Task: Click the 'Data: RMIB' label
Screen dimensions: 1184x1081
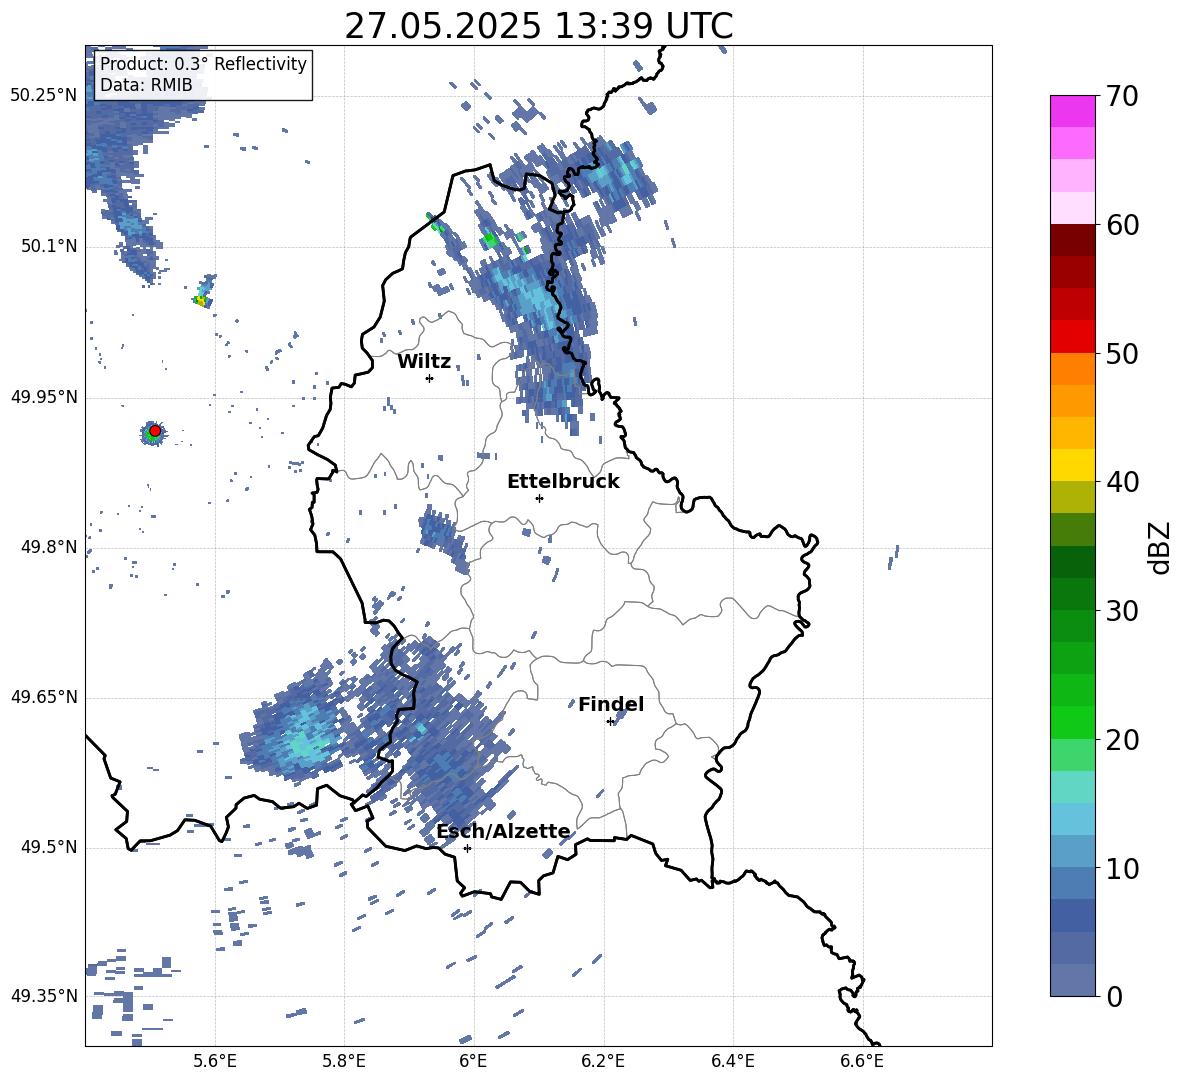Action: [146, 85]
